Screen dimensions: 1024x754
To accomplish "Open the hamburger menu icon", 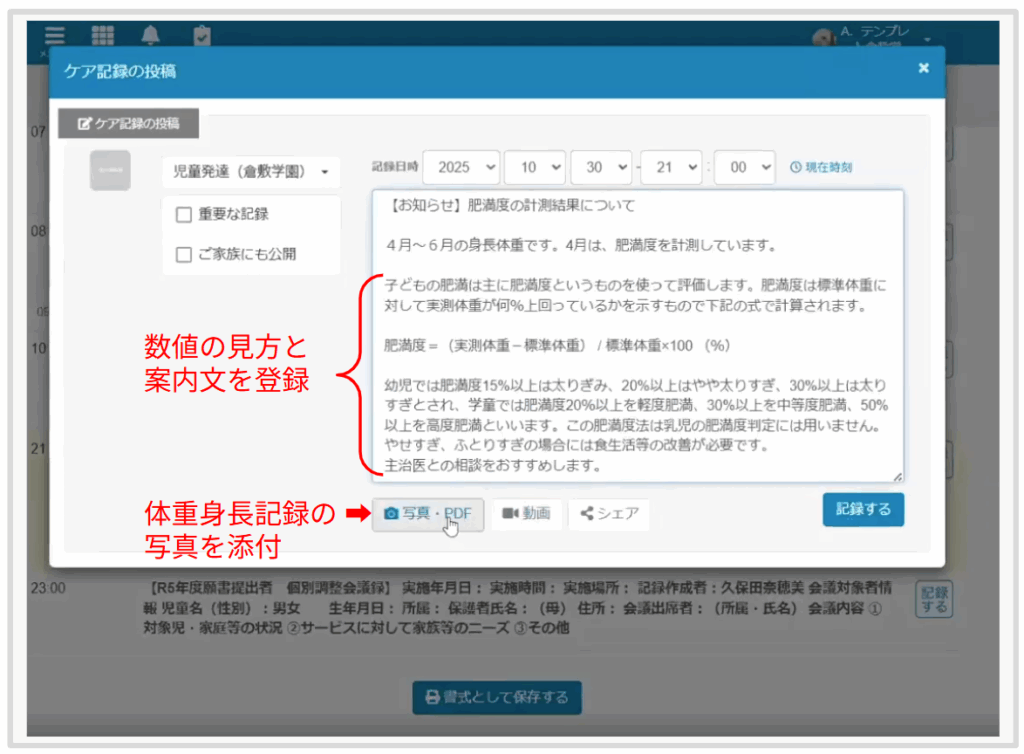I will (x=54, y=35).
